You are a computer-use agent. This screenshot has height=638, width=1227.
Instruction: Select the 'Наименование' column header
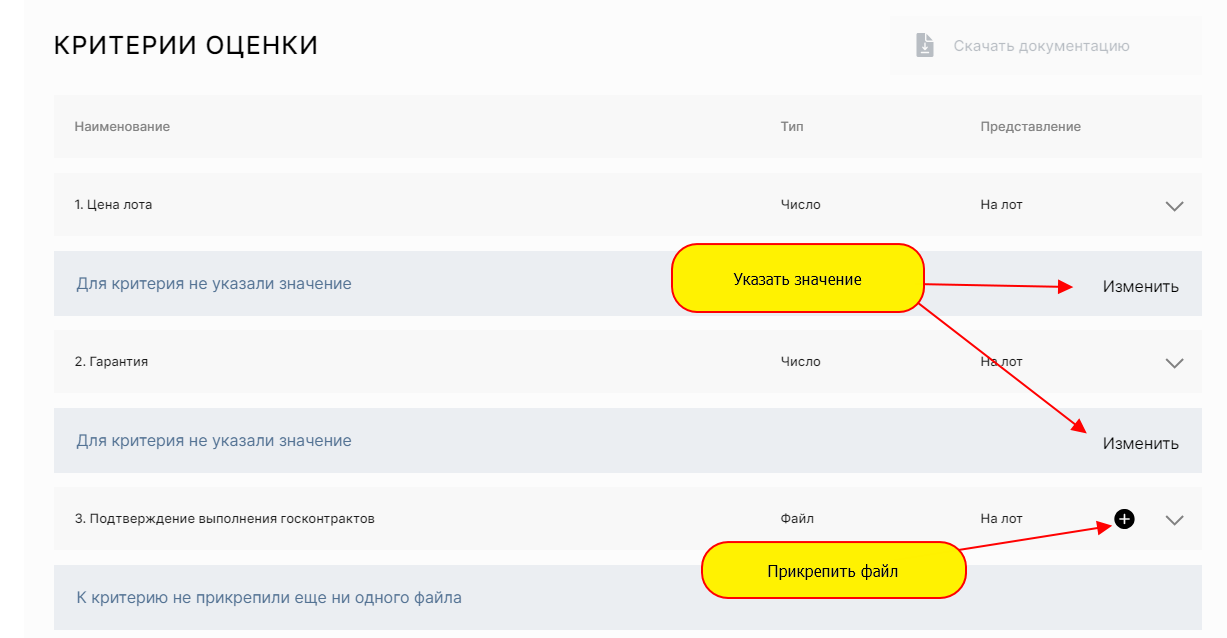coord(122,127)
